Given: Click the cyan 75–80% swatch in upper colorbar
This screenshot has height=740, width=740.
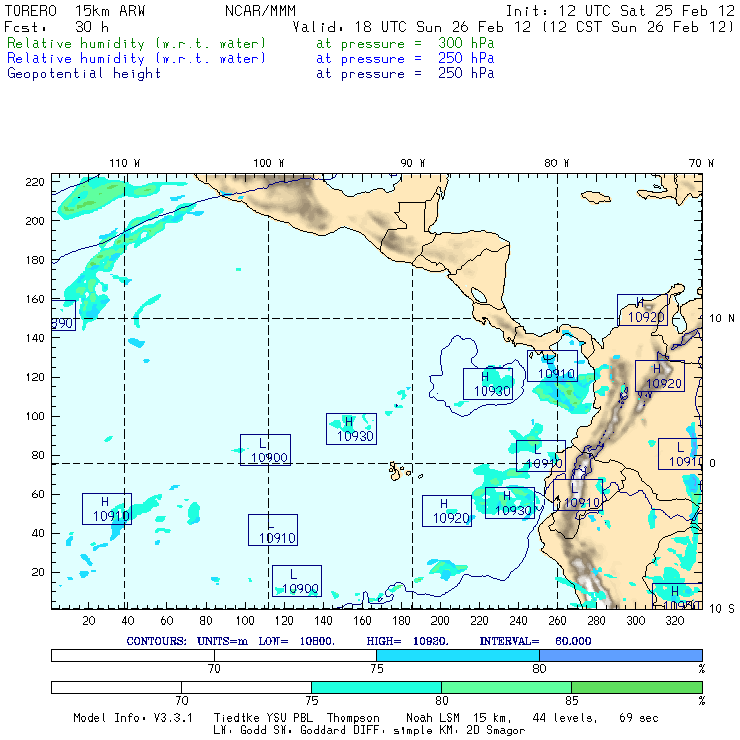Looking at the screenshot, I should (x=458, y=655).
